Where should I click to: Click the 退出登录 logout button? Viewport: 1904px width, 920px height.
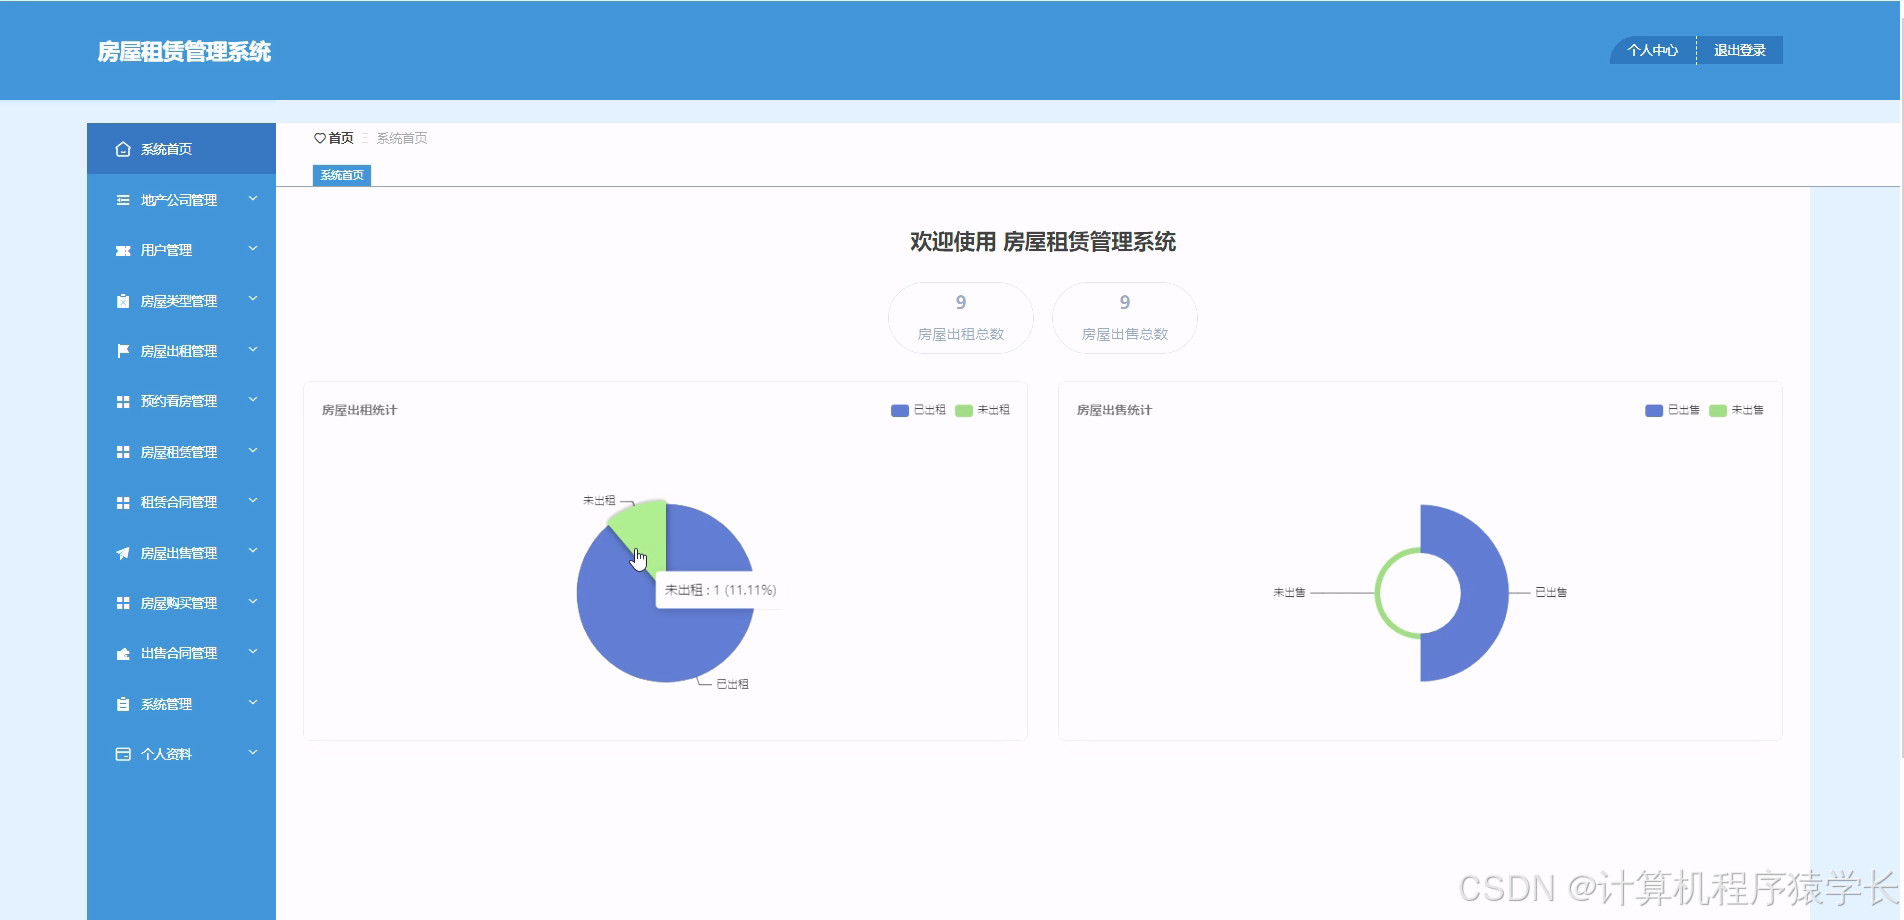[x=1740, y=50]
